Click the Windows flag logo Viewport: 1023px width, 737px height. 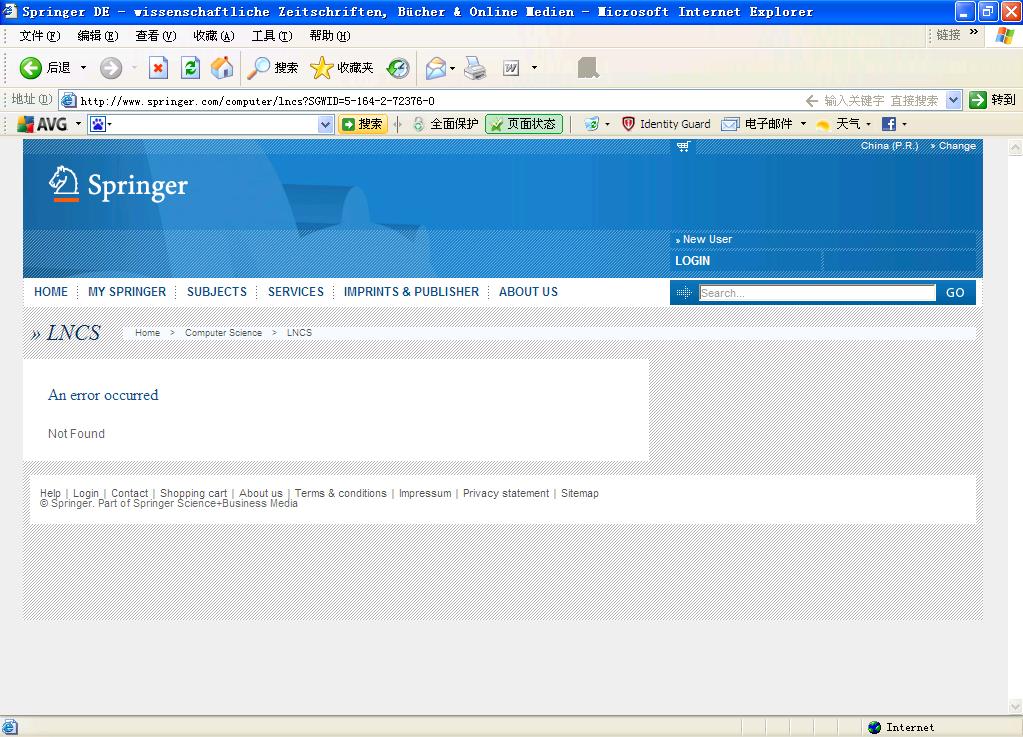pyautogui.click(x=1005, y=35)
